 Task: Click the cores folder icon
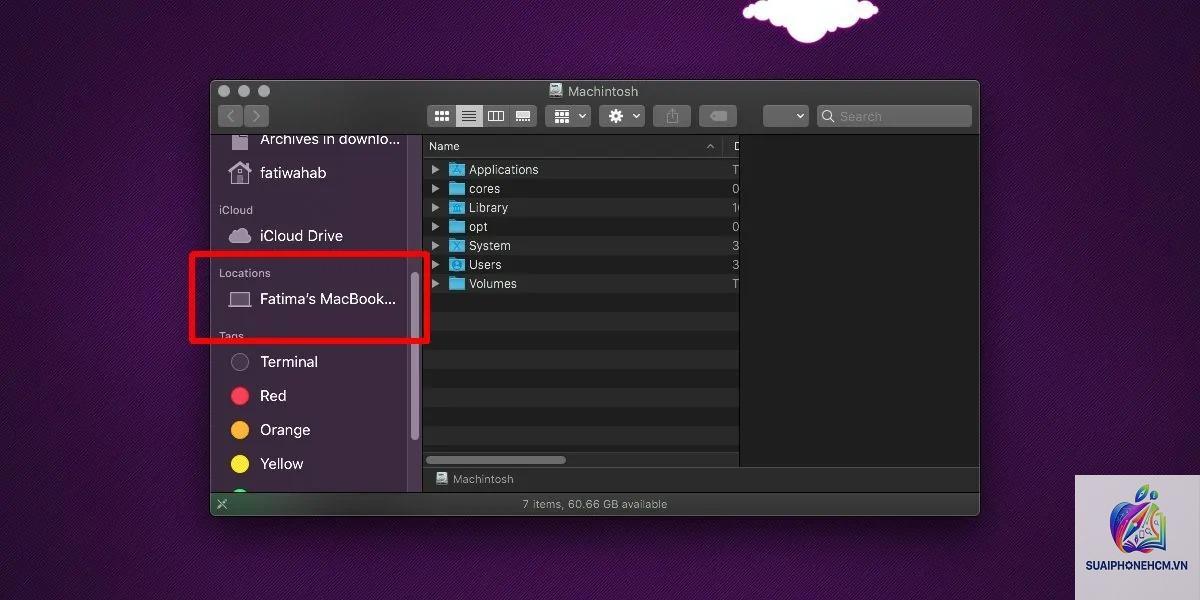pos(457,189)
